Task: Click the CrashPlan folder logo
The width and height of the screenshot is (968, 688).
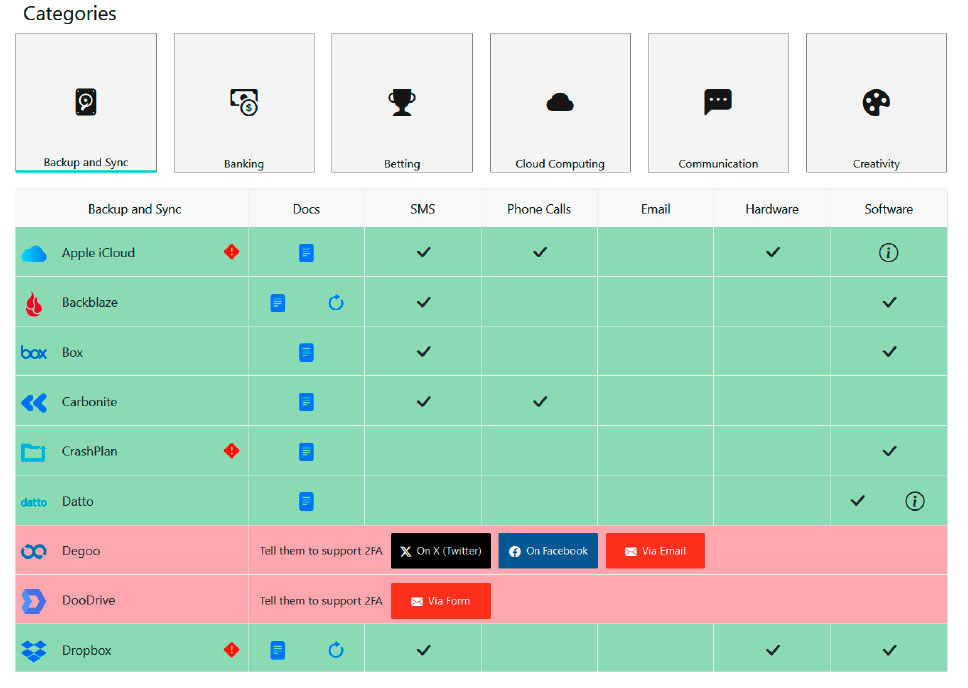Action: 33,453
